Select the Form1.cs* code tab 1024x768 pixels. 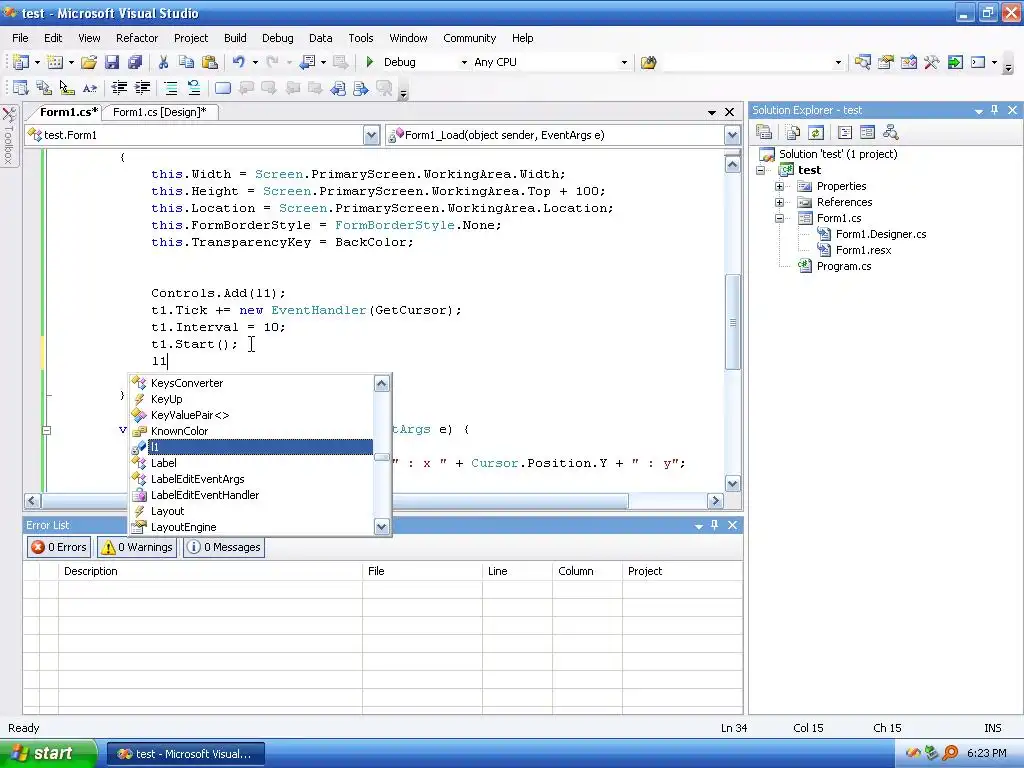coord(69,112)
